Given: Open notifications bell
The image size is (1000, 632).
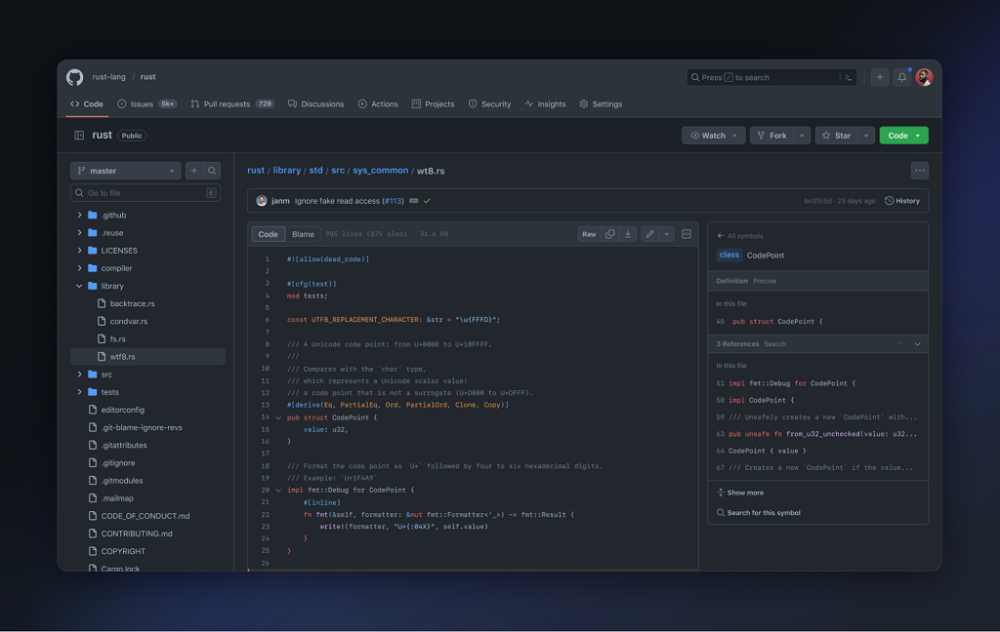Looking at the screenshot, I should coord(904,76).
